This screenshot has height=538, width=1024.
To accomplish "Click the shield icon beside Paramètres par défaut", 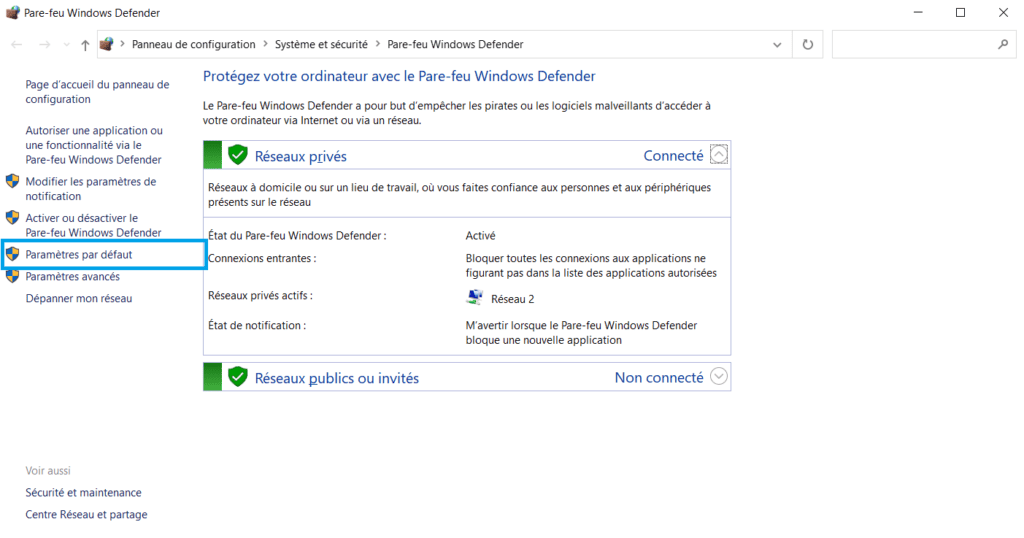I will 12,254.
